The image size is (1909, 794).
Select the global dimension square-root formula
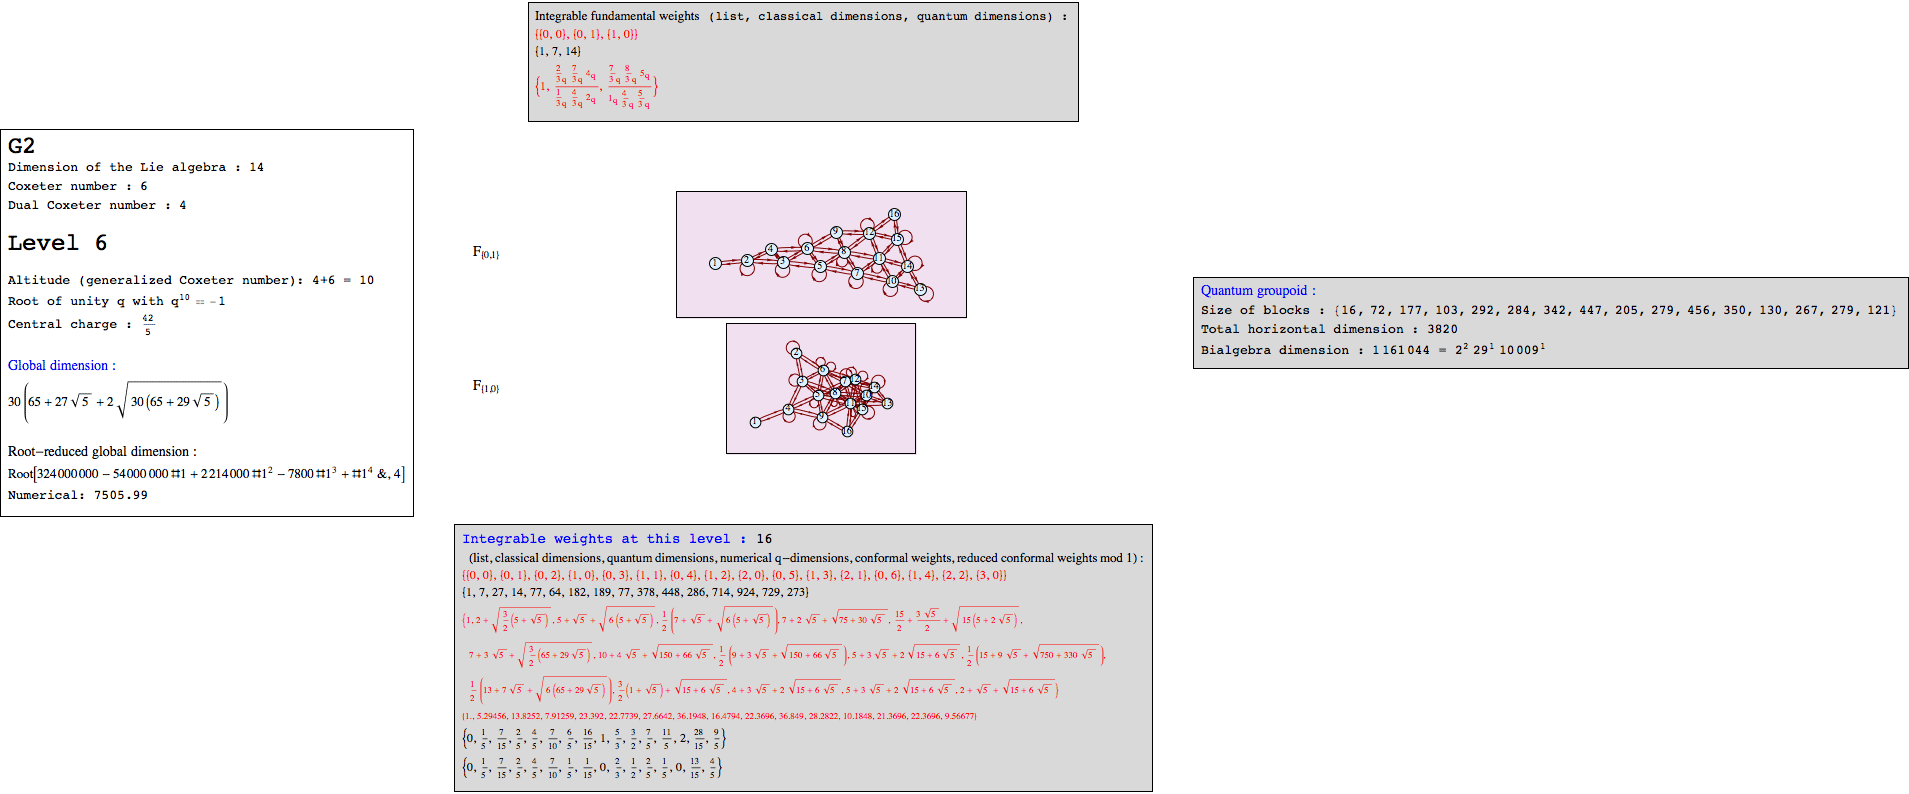tap(118, 402)
